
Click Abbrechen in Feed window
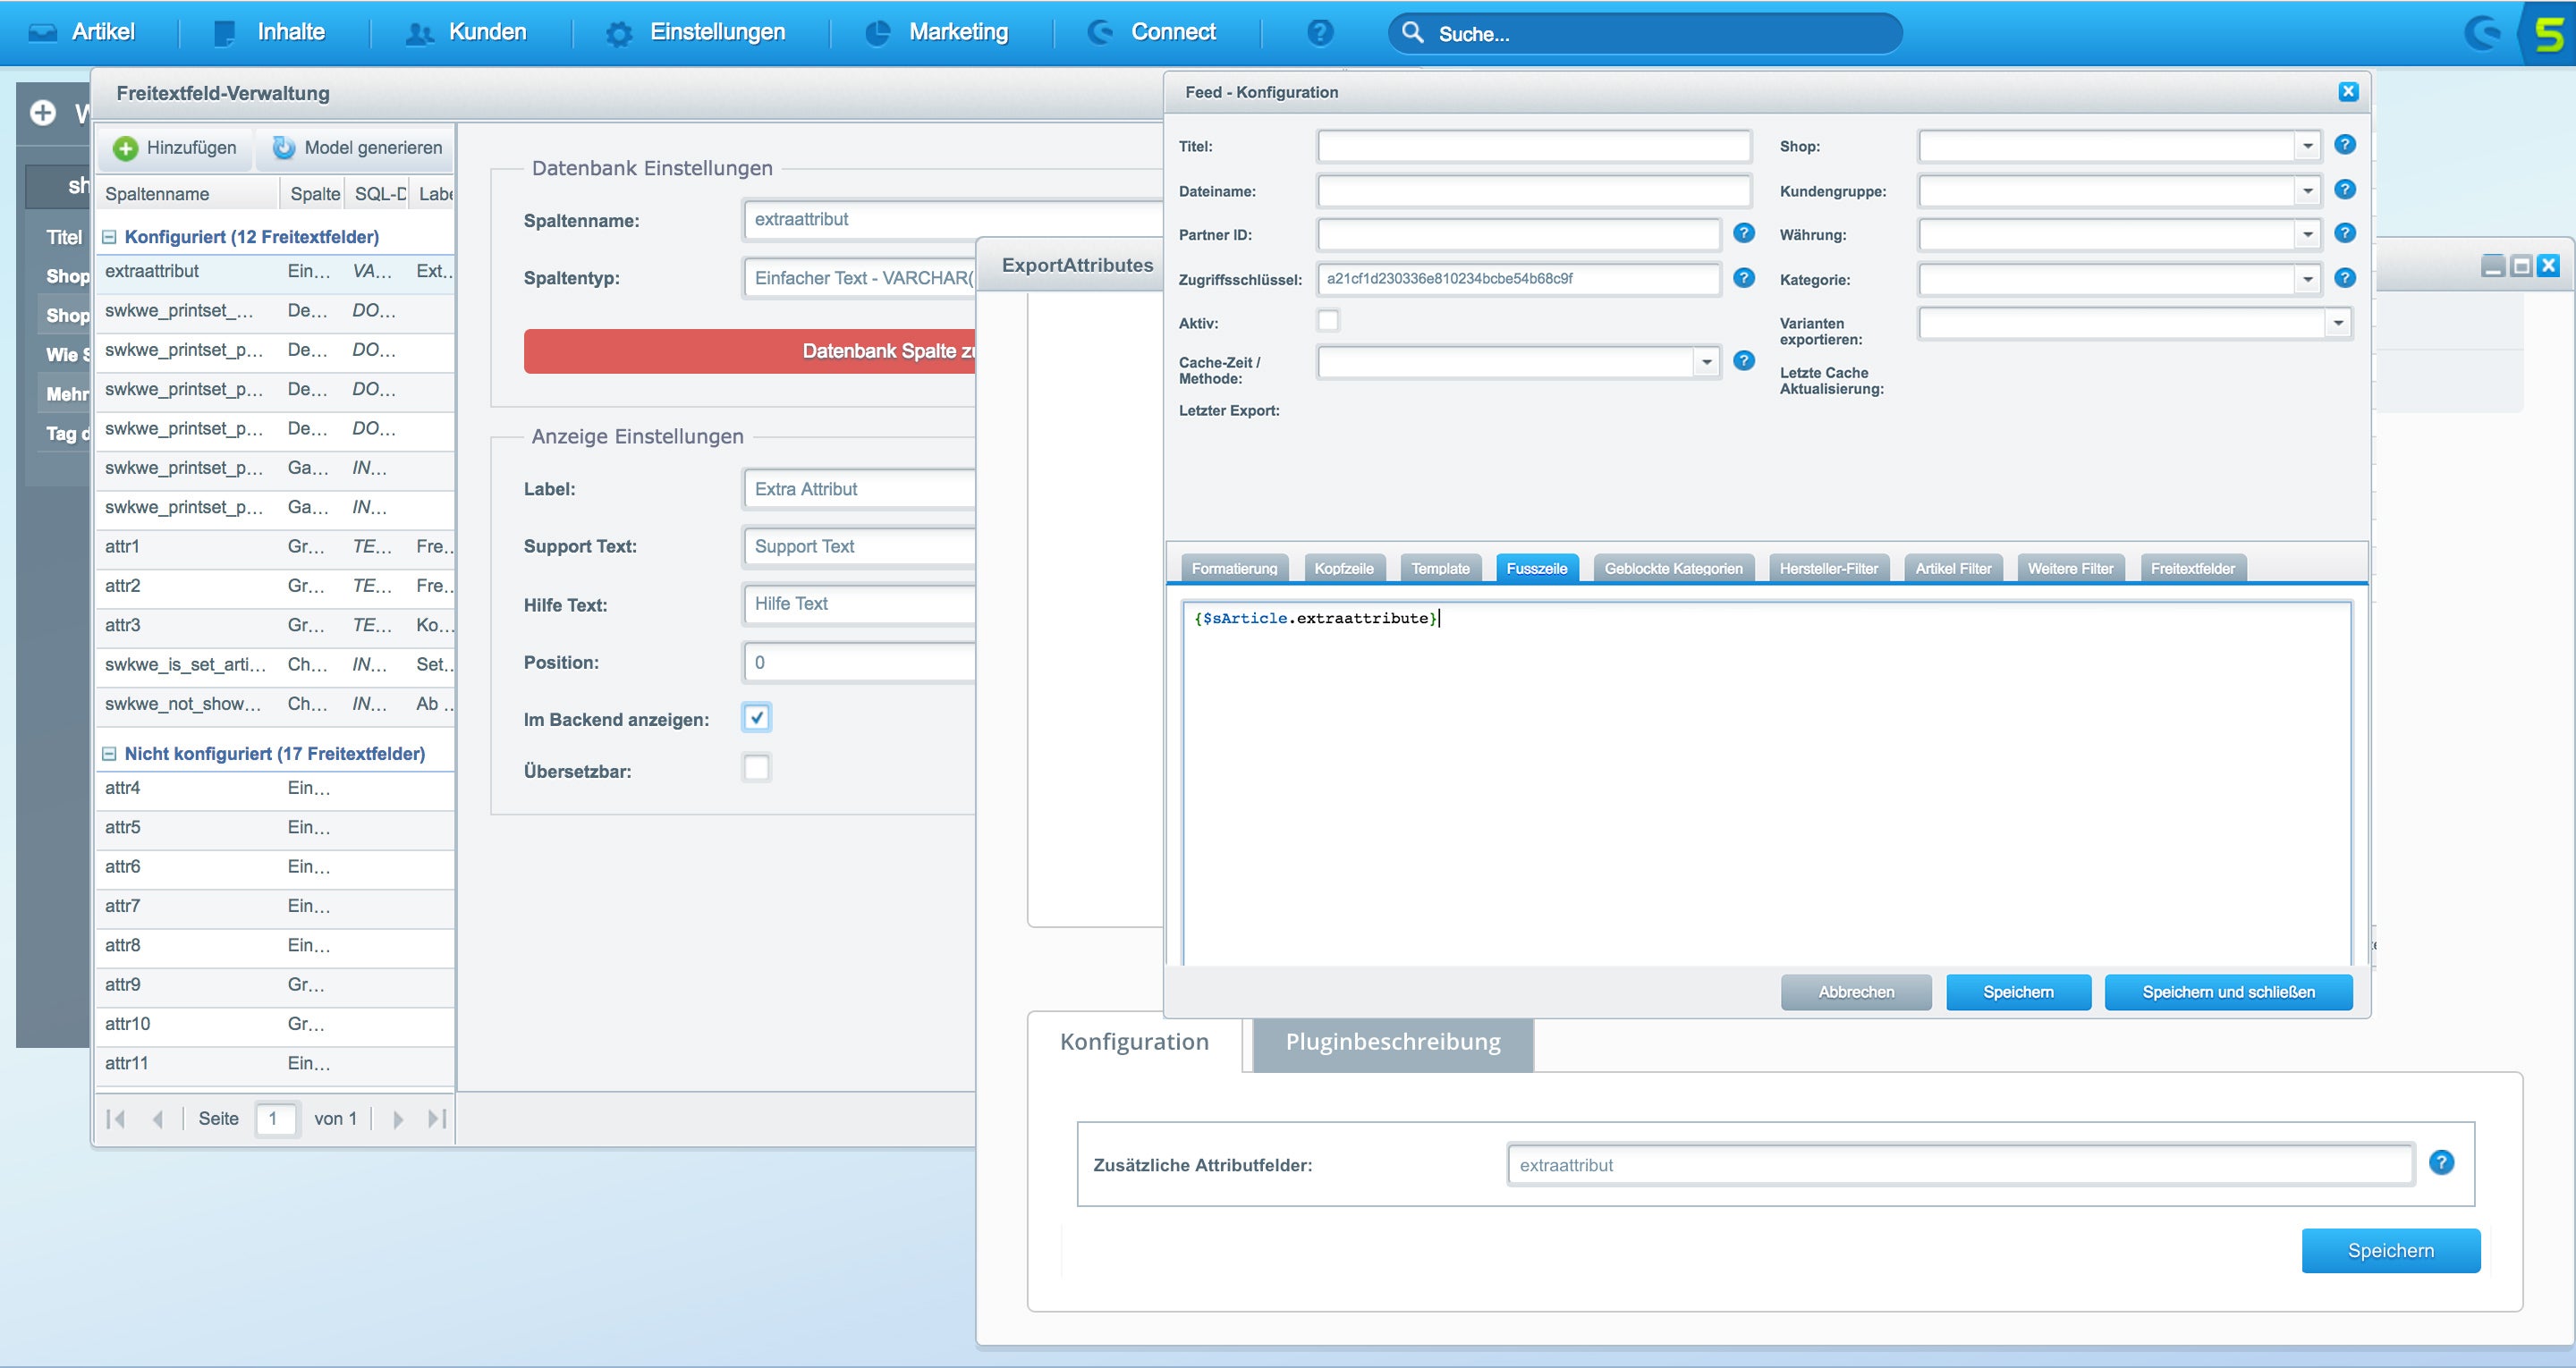[x=1856, y=992]
